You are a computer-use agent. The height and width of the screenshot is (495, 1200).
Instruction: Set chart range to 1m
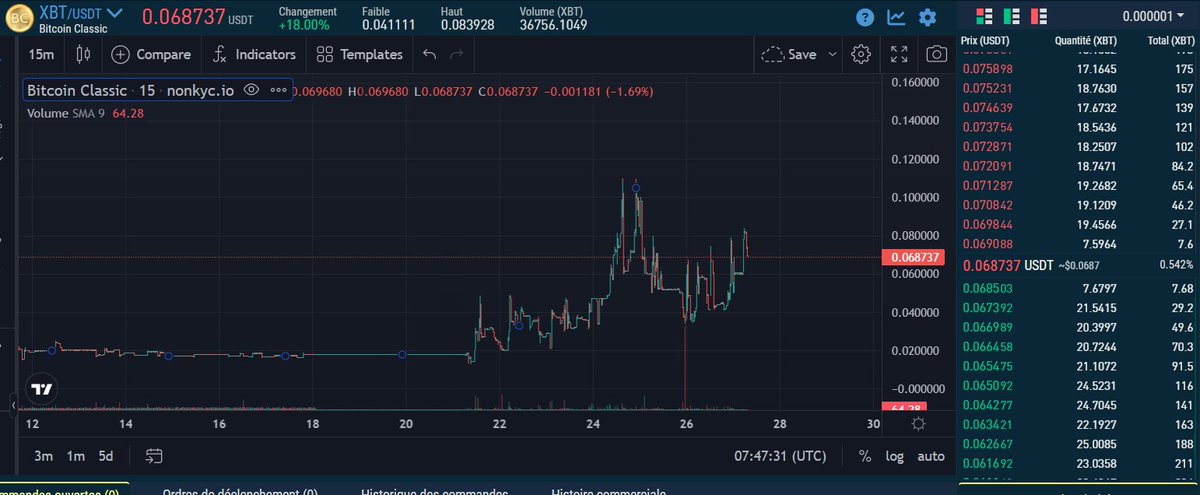tap(75, 456)
